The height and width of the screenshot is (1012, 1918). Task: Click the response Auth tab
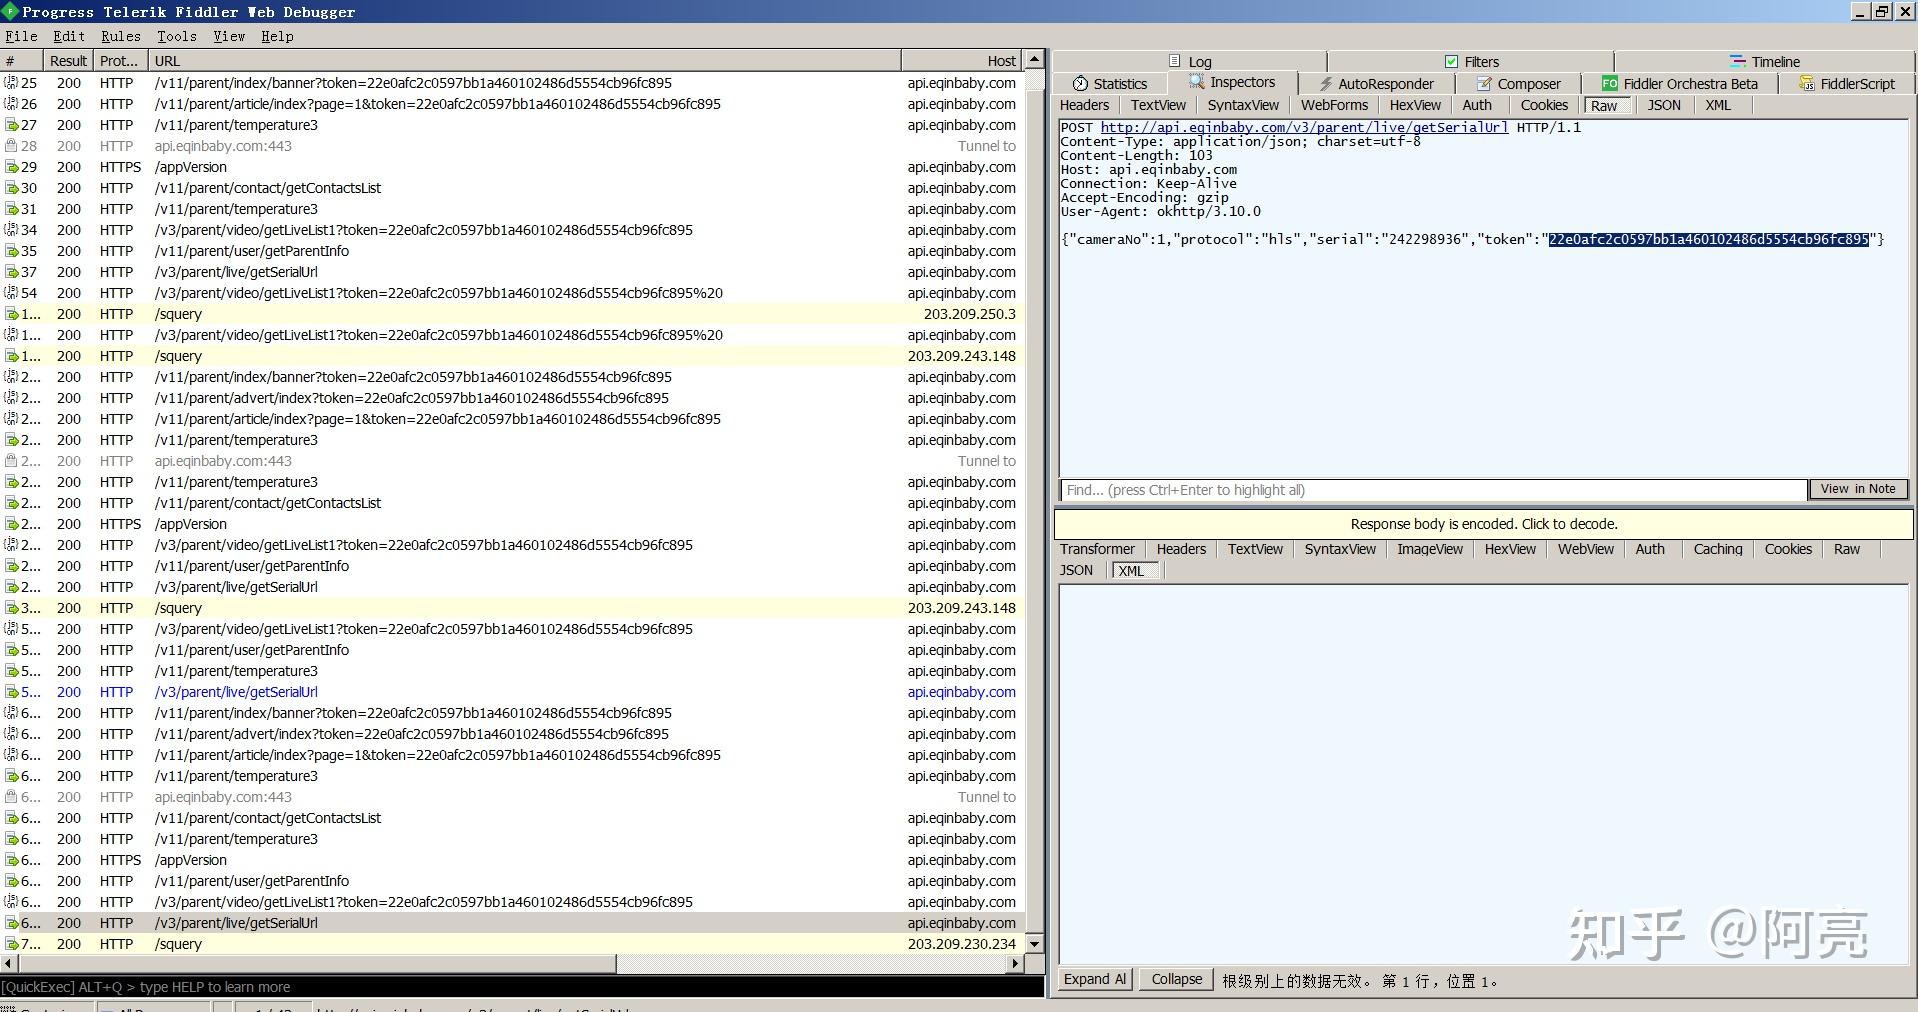point(1650,549)
